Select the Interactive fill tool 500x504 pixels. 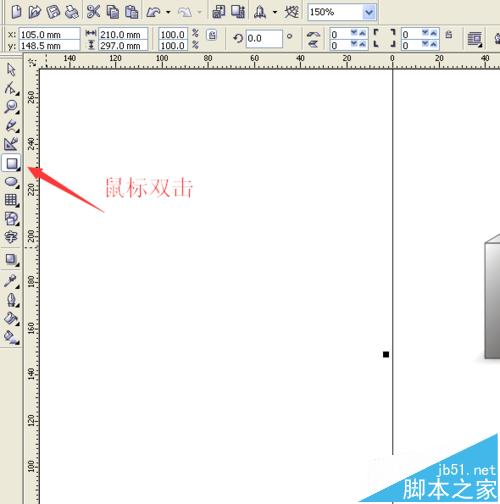click(x=11, y=337)
